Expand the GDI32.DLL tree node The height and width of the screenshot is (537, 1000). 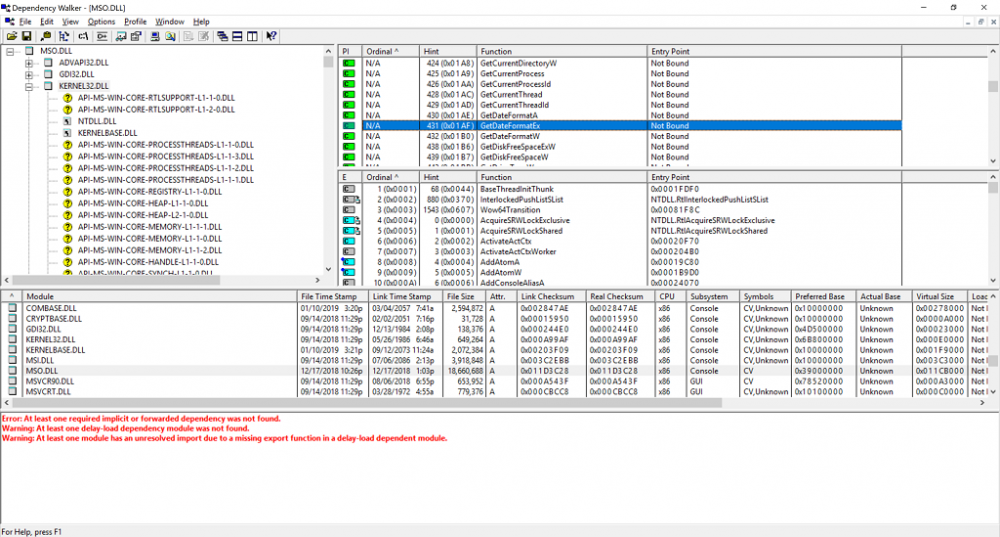(29, 74)
